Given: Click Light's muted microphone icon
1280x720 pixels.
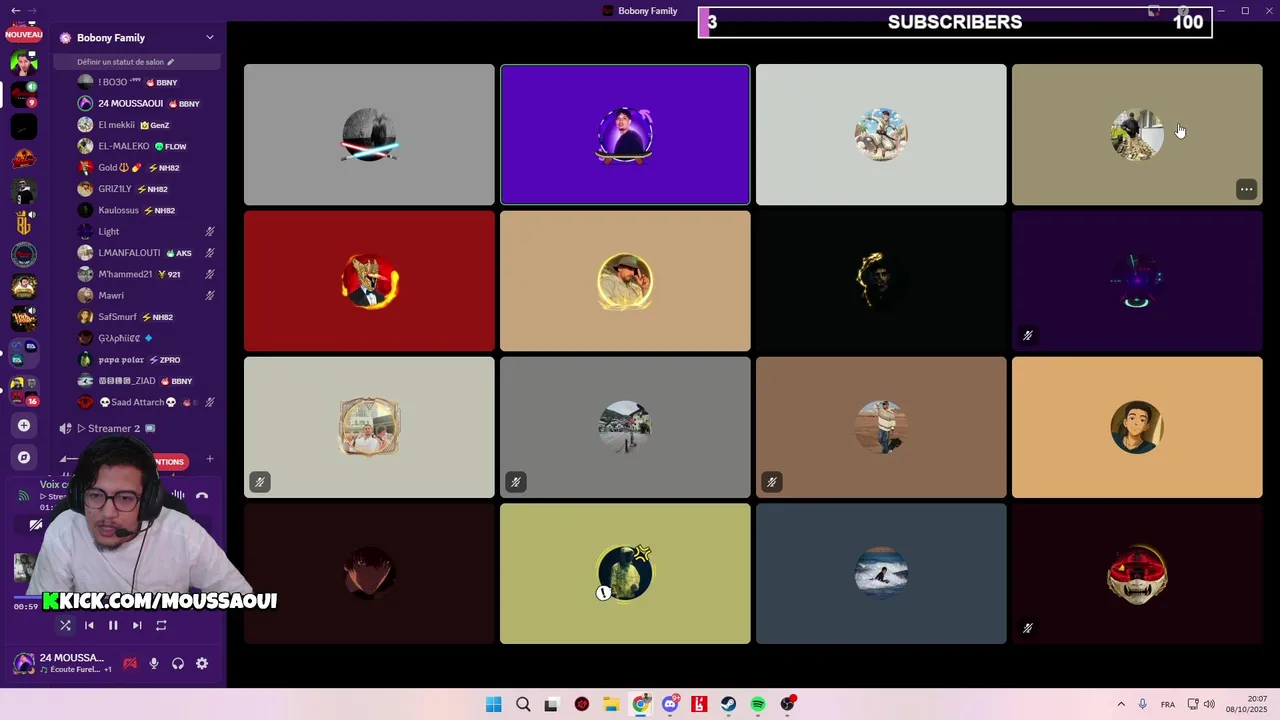Looking at the screenshot, I should coord(210,232).
